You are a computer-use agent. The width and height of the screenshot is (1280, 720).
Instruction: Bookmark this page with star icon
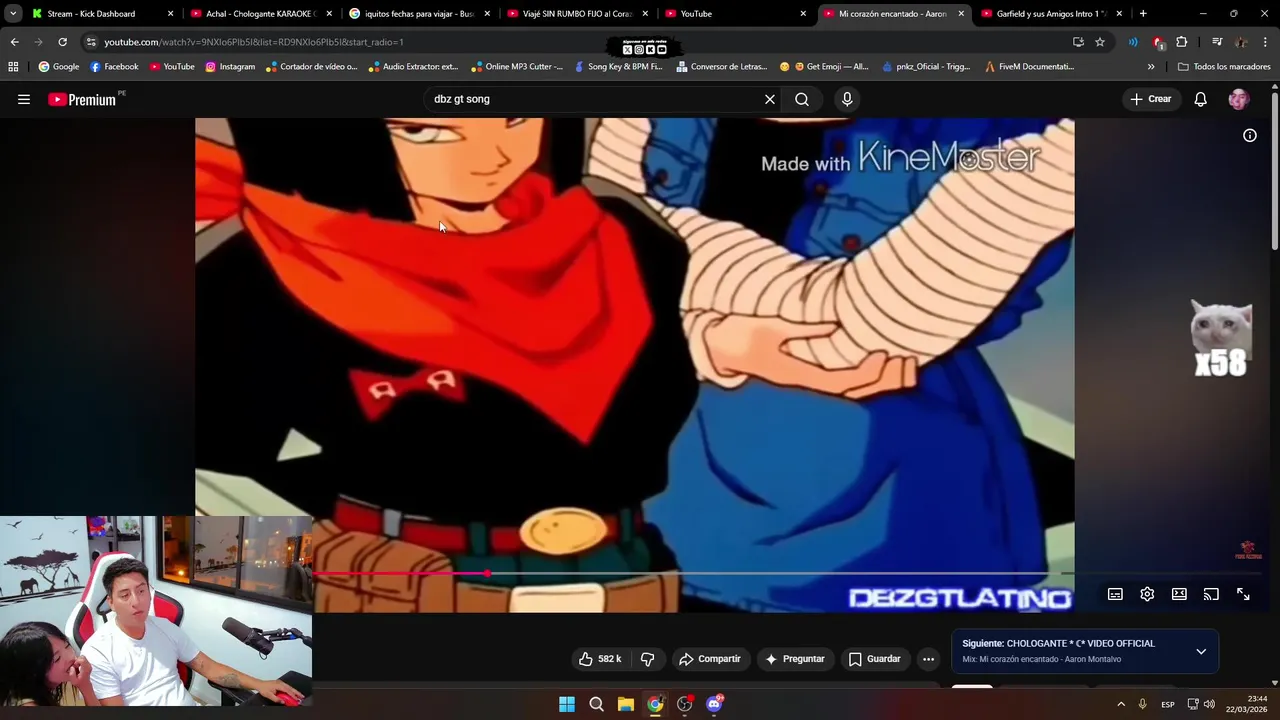pos(1100,42)
